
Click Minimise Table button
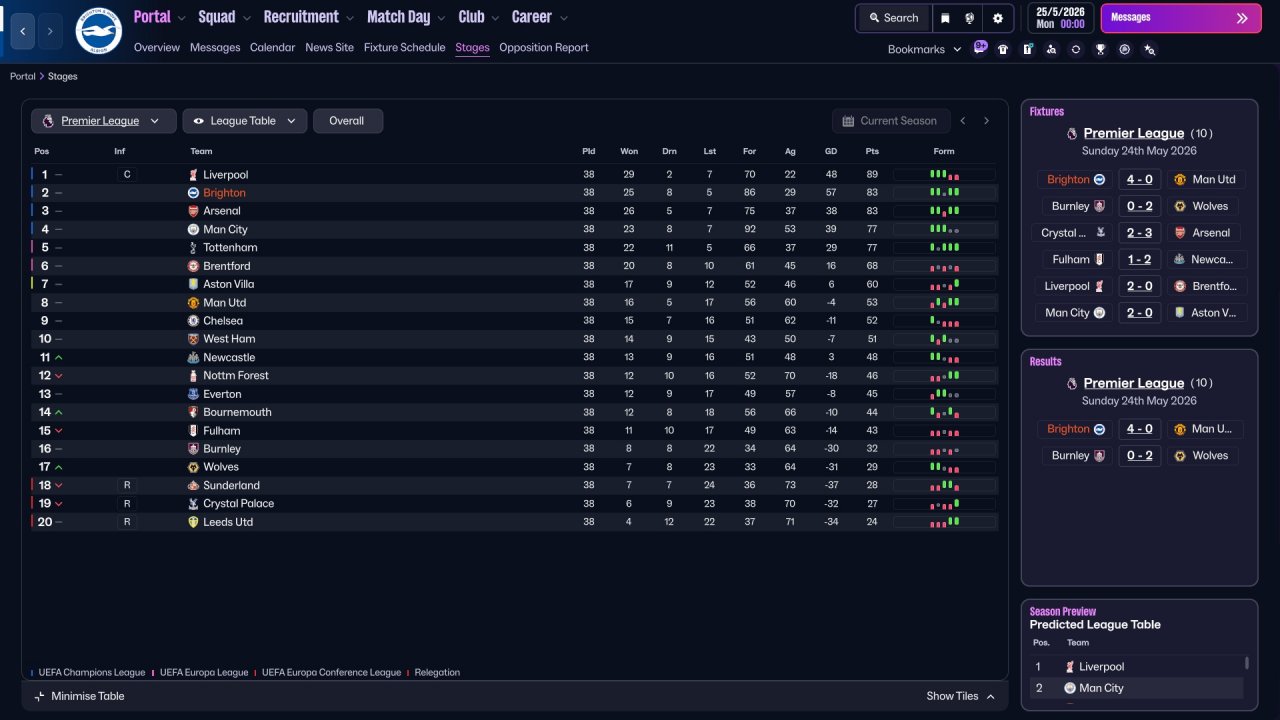[80, 696]
